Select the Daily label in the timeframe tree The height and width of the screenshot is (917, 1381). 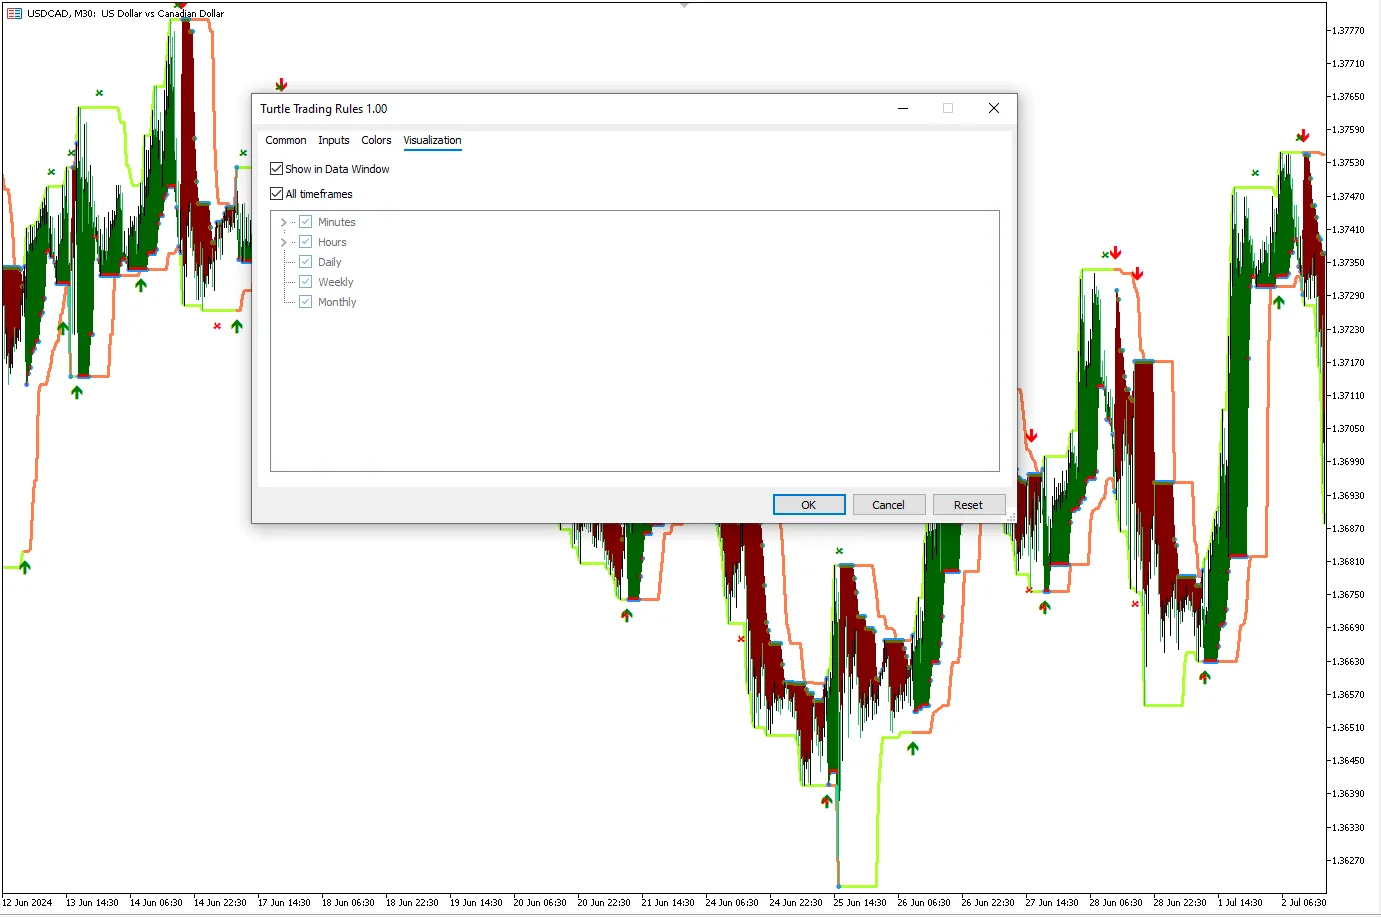[330, 262]
